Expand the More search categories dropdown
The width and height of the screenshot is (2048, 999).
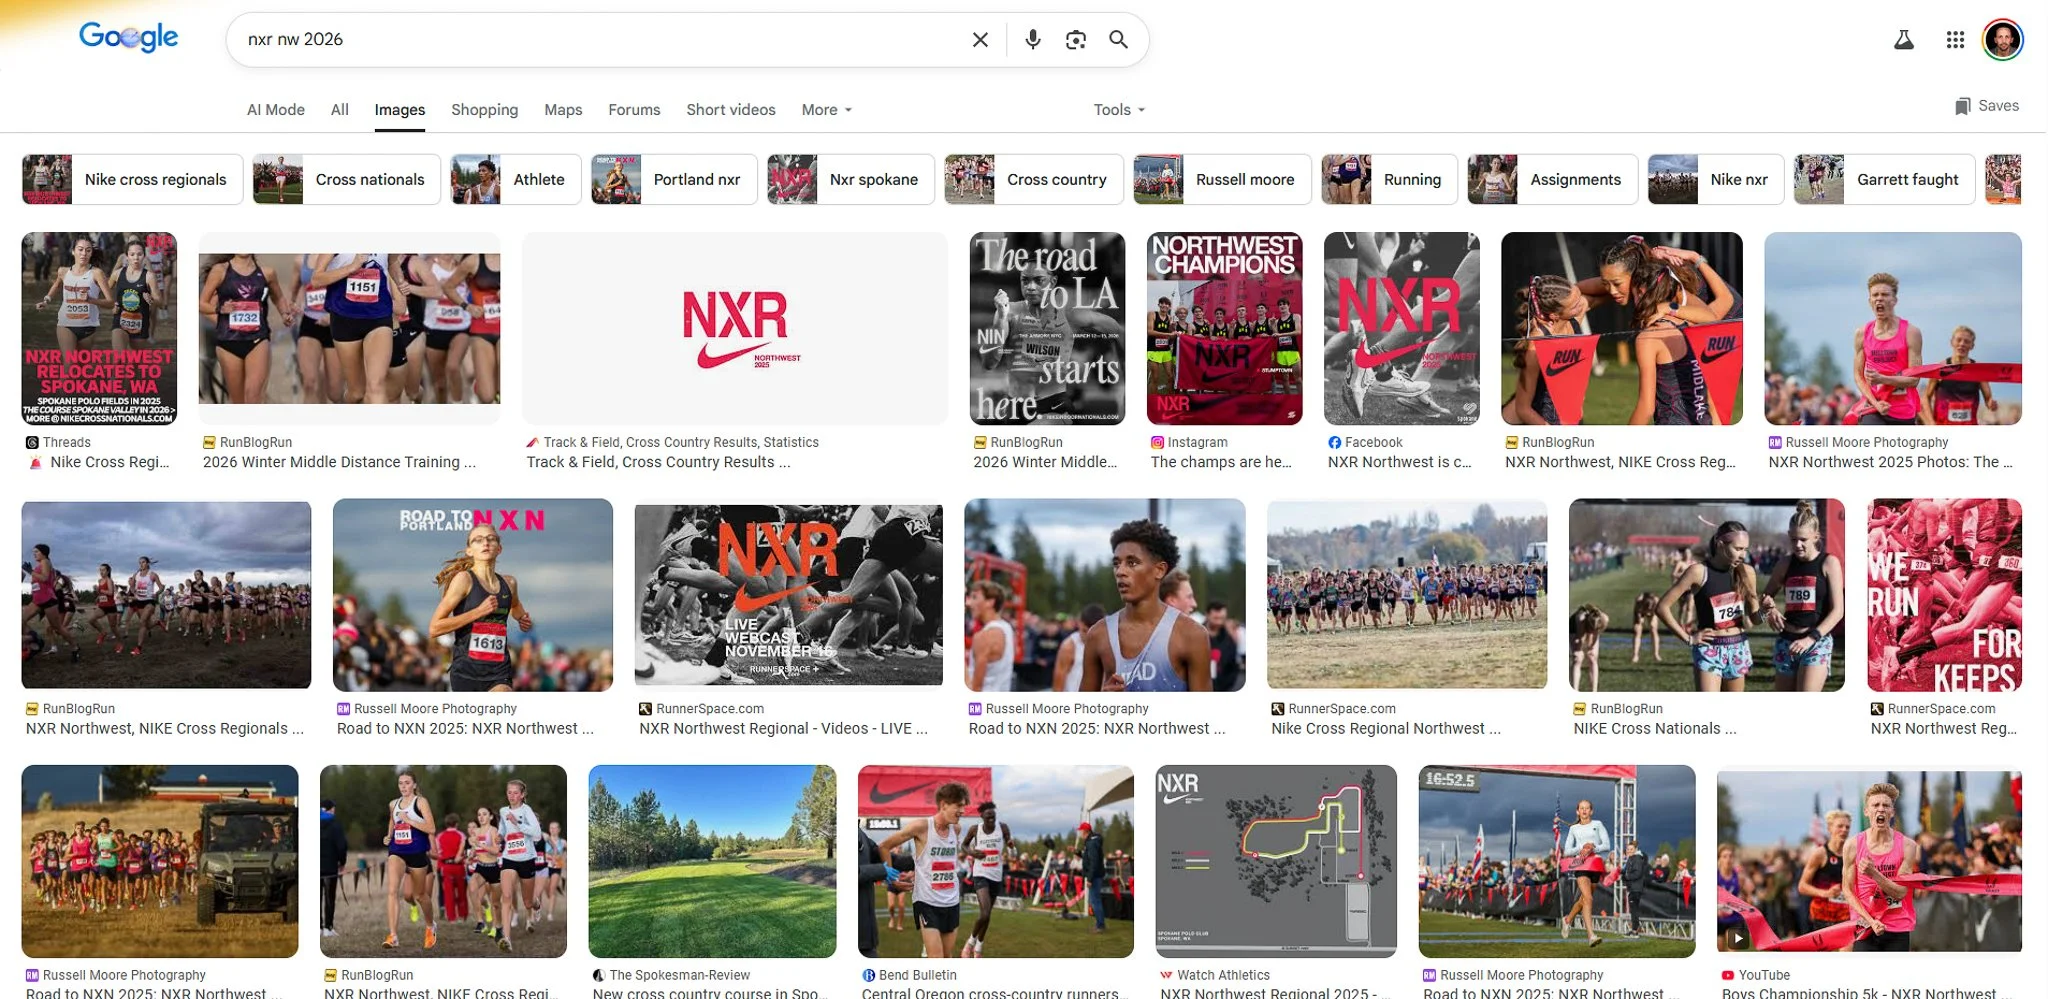tap(825, 110)
